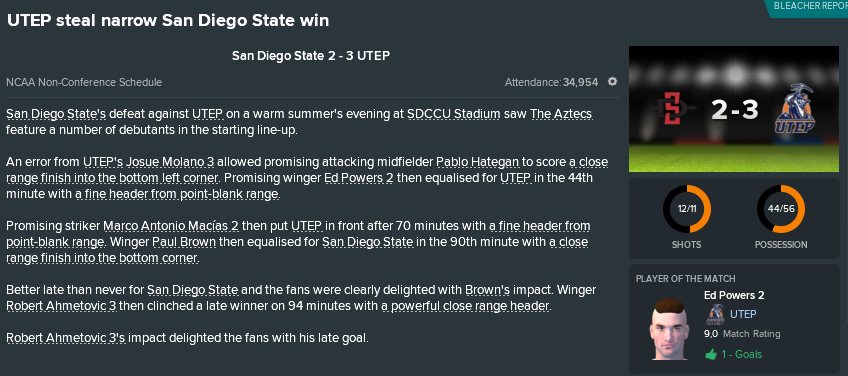Viewport: 848px width, 376px height.
Task: Click The Aztecs nickname link
Action: (561, 114)
